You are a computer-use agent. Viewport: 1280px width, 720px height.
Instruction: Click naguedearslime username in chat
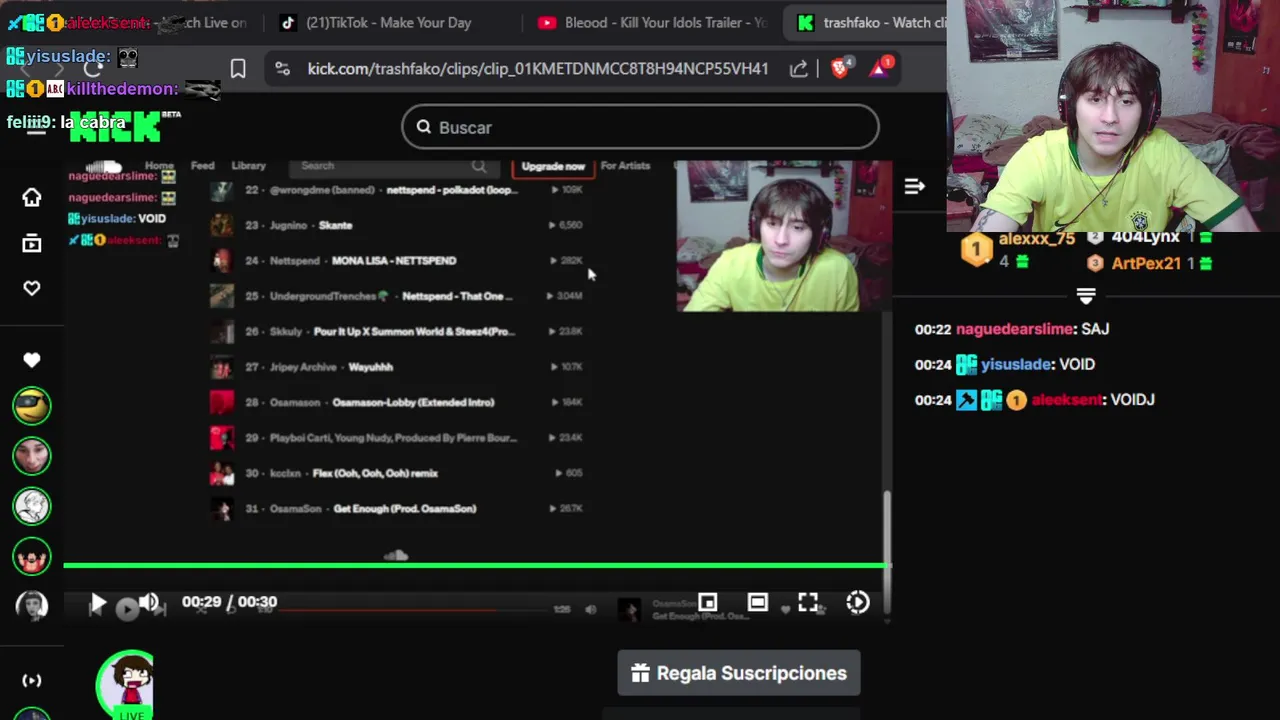tap(1016, 329)
